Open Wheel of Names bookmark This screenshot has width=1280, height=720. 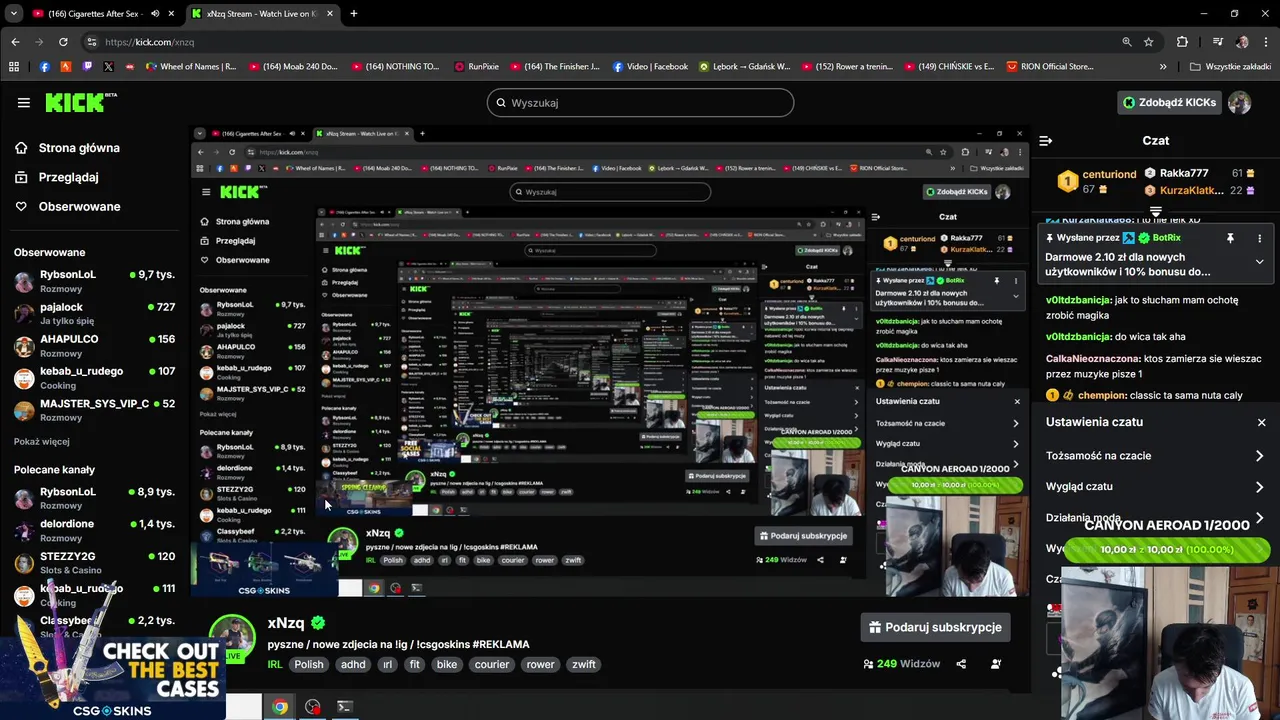pos(191,67)
